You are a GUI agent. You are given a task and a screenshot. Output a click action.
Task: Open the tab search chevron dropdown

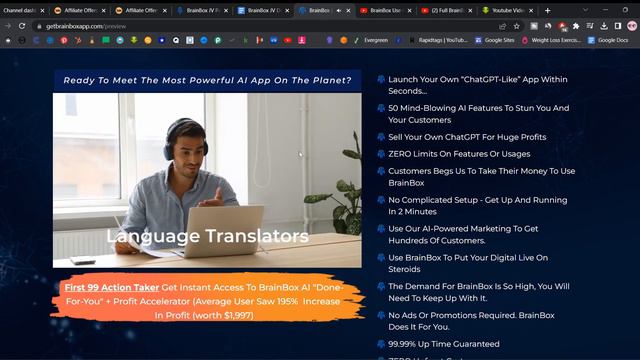tap(585, 10)
